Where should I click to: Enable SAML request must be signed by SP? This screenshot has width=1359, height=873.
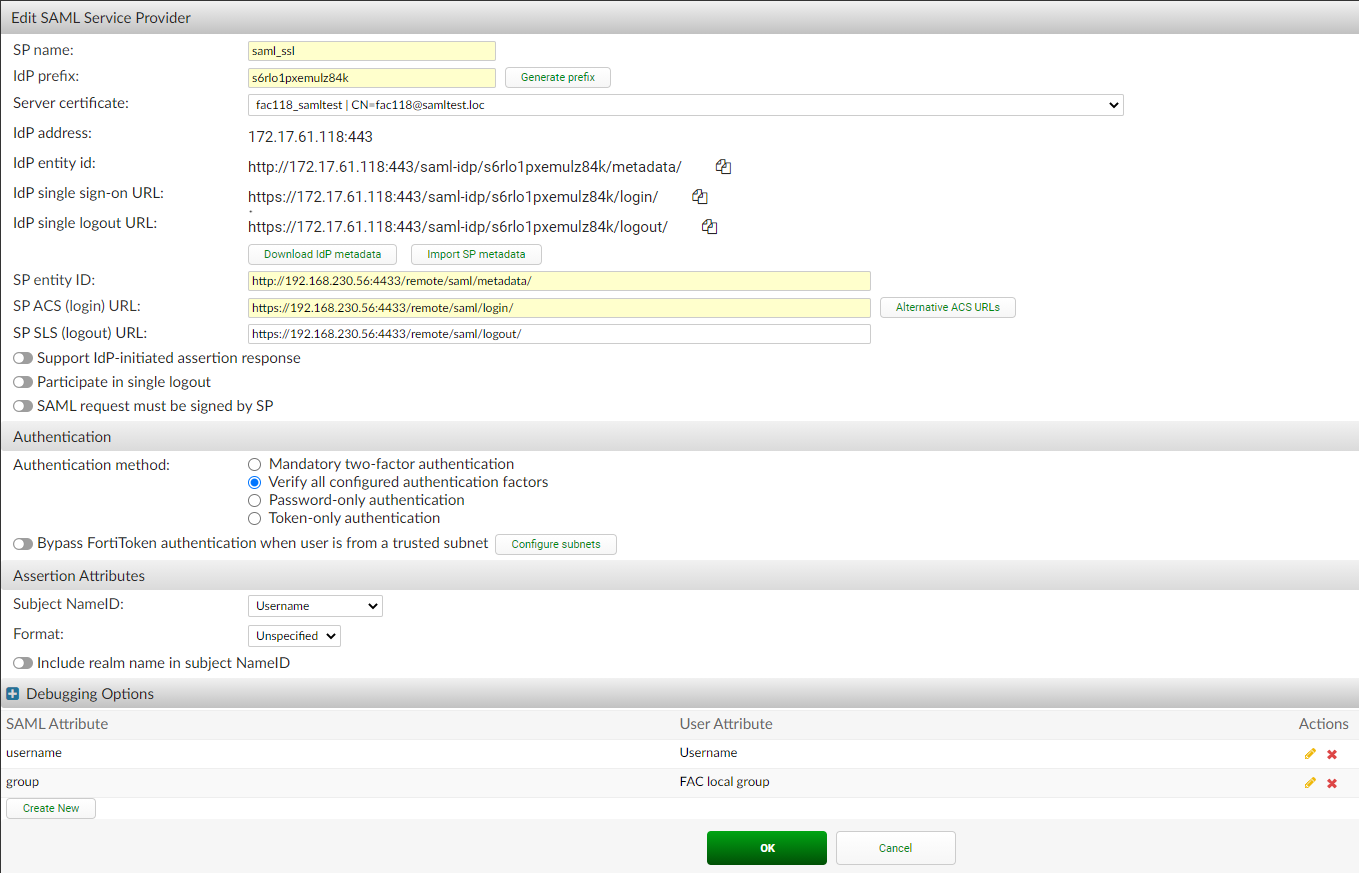pyautogui.click(x=22, y=405)
